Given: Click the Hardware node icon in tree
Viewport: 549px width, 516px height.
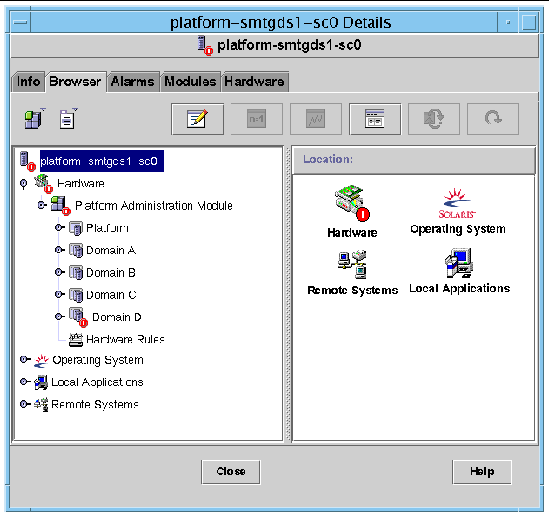Looking at the screenshot, I should click(x=43, y=183).
